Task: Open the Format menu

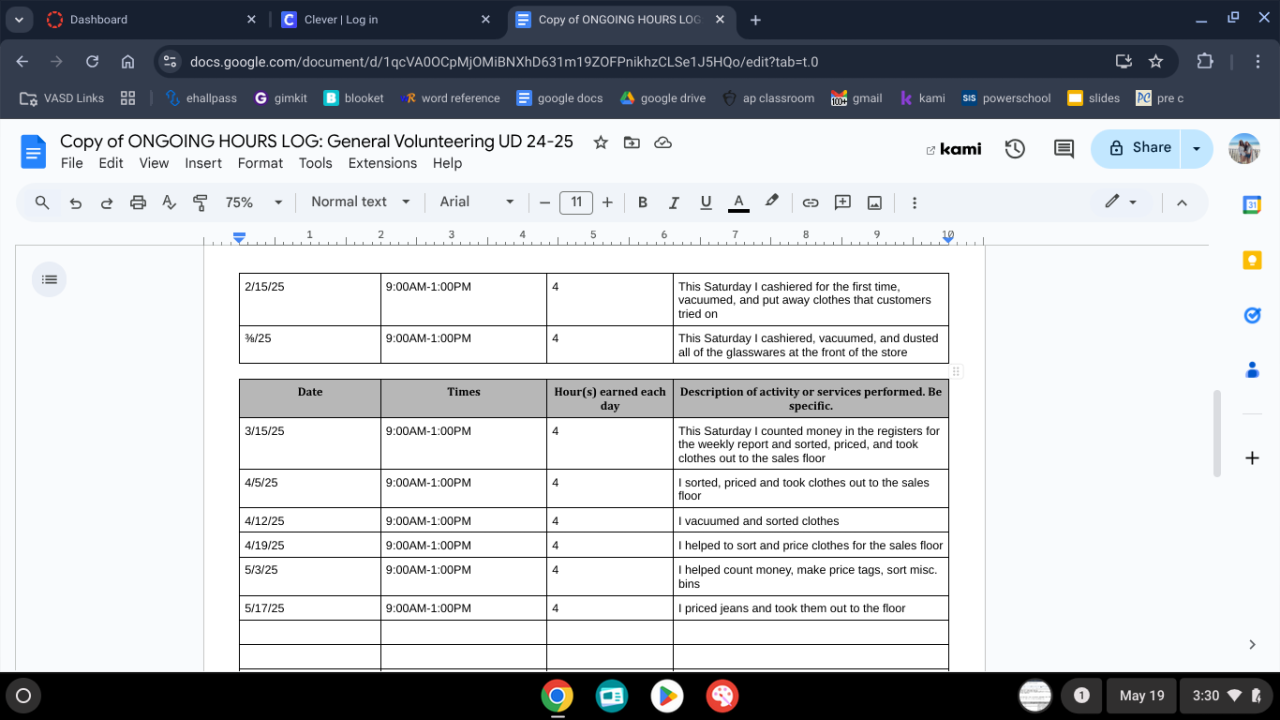Action: [x=260, y=163]
